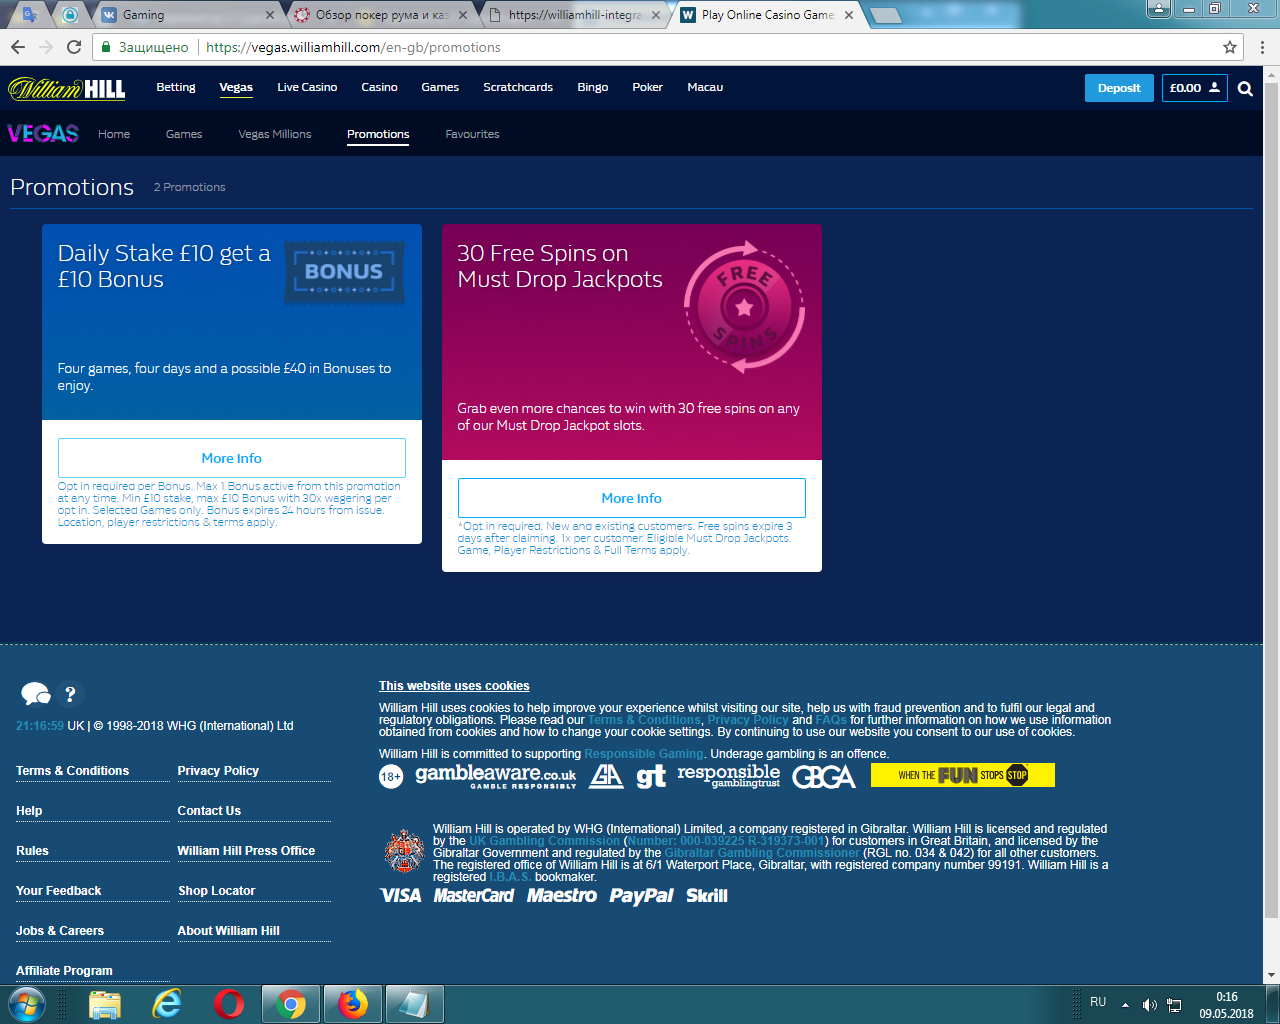
Task: Switch to the Favourites tab
Action: [472, 134]
